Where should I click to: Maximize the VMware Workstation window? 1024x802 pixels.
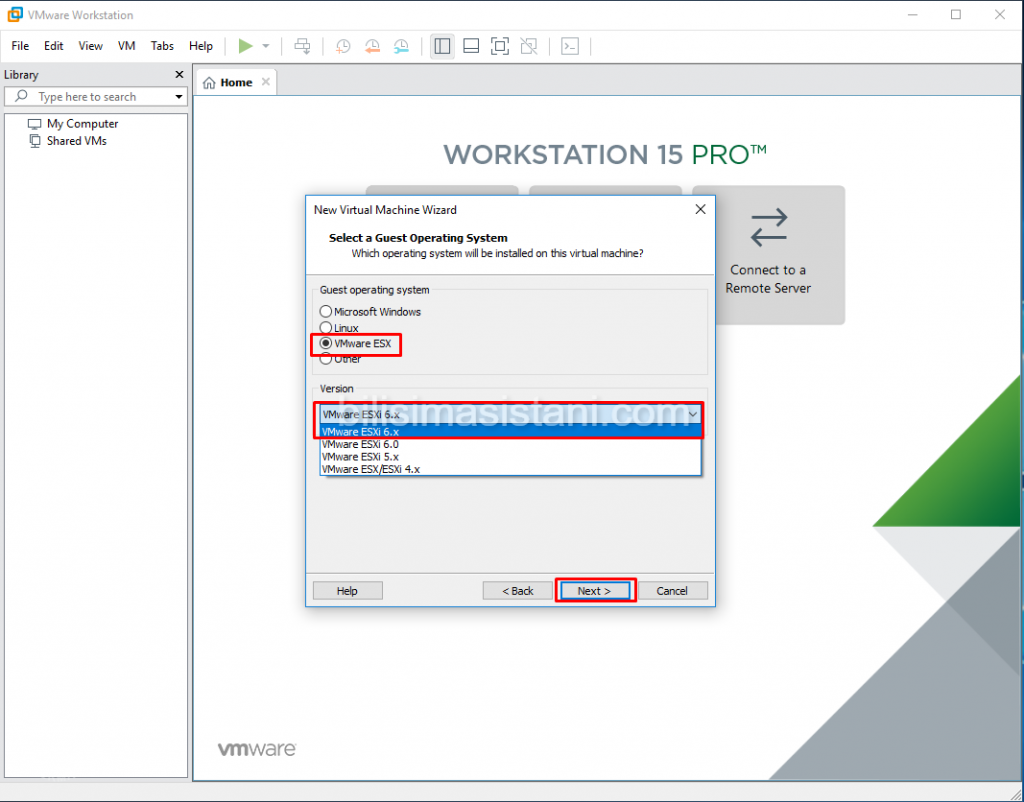pos(956,14)
